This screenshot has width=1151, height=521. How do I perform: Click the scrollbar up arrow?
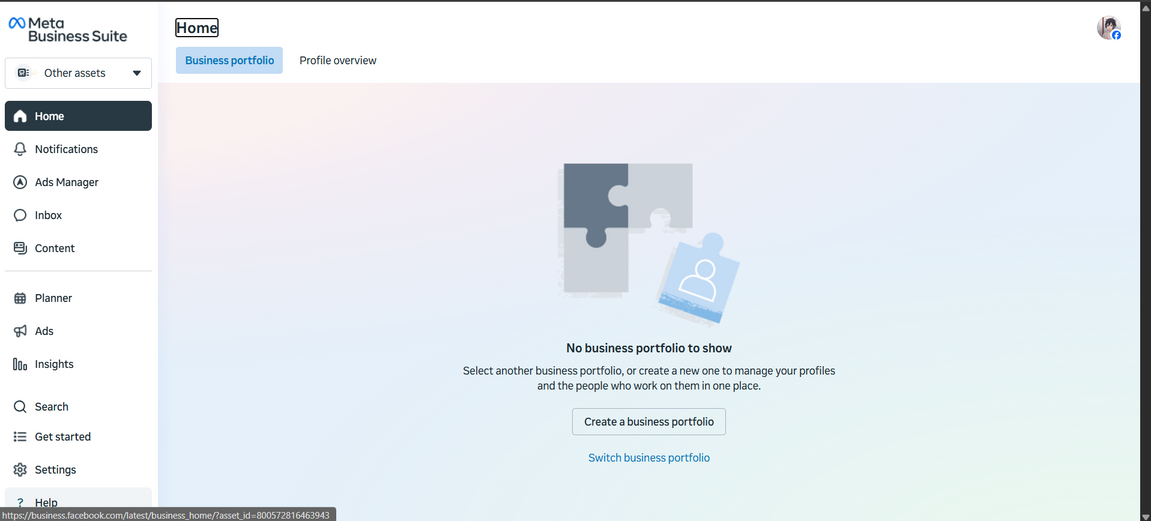[1145, 7]
